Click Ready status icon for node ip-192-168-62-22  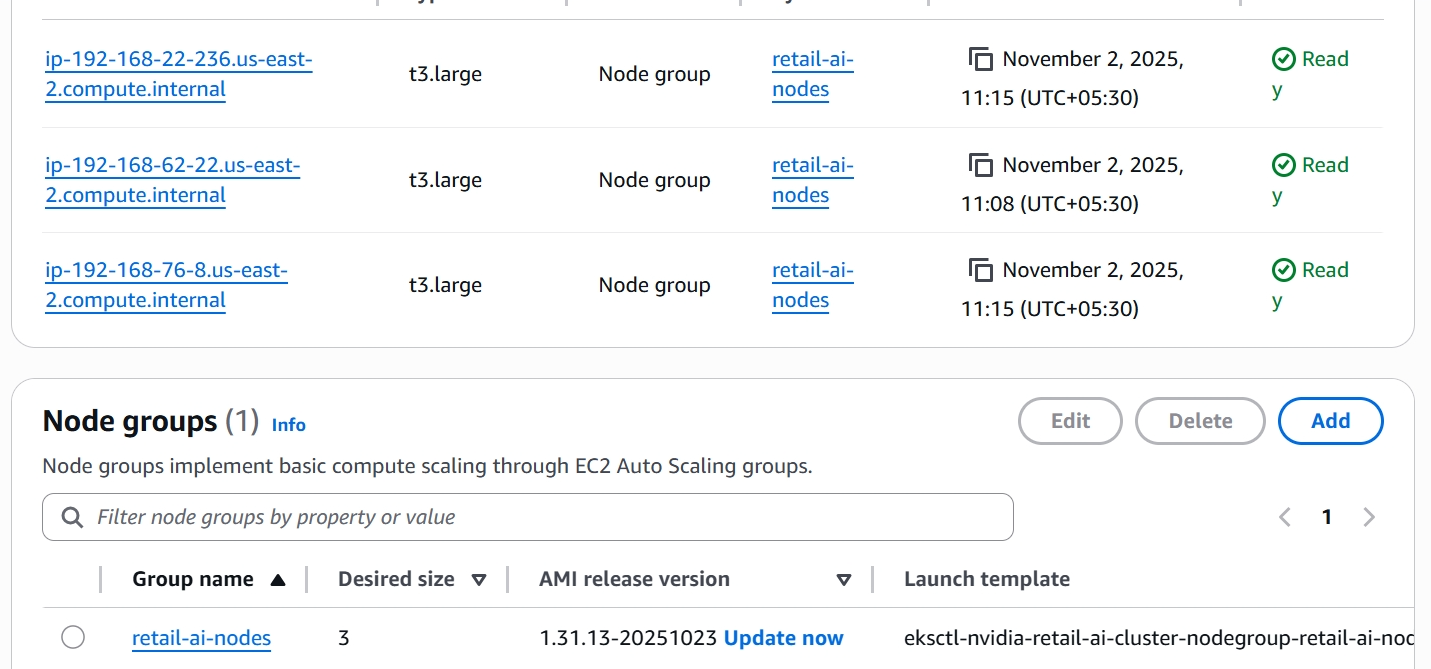(1284, 165)
